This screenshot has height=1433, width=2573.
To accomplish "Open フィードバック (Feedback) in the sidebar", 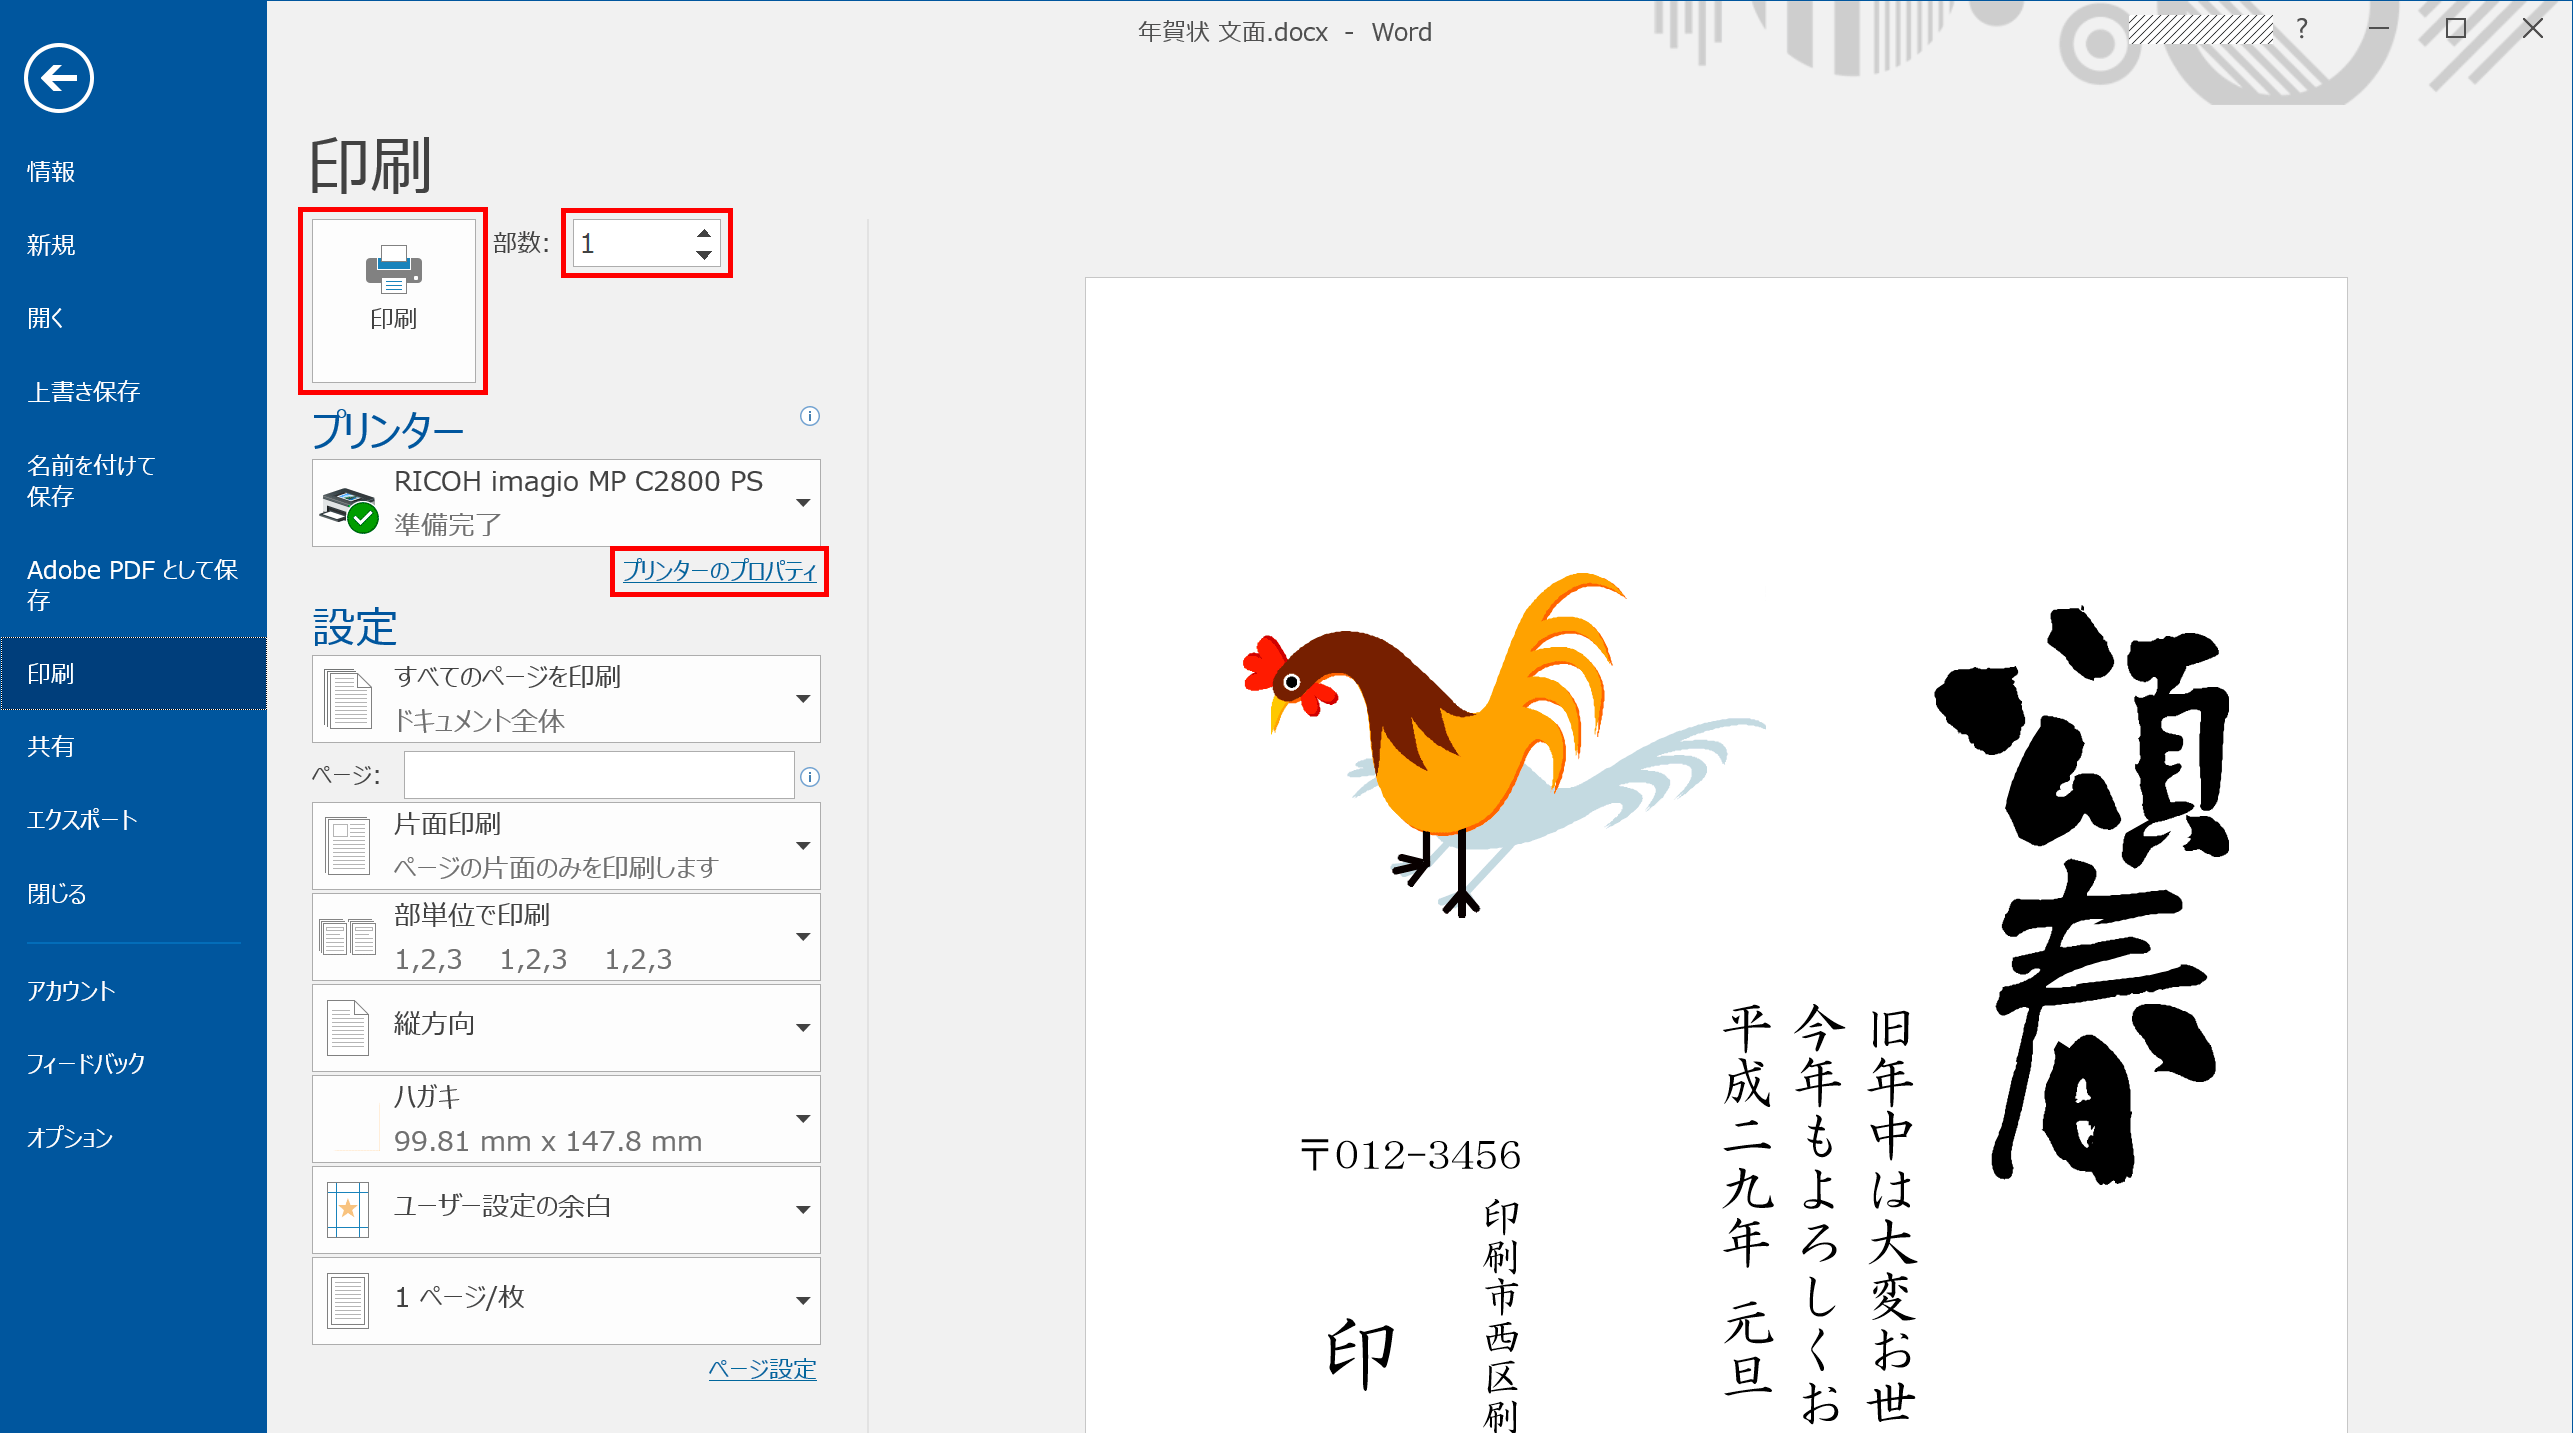I will [x=133, y=1064].
